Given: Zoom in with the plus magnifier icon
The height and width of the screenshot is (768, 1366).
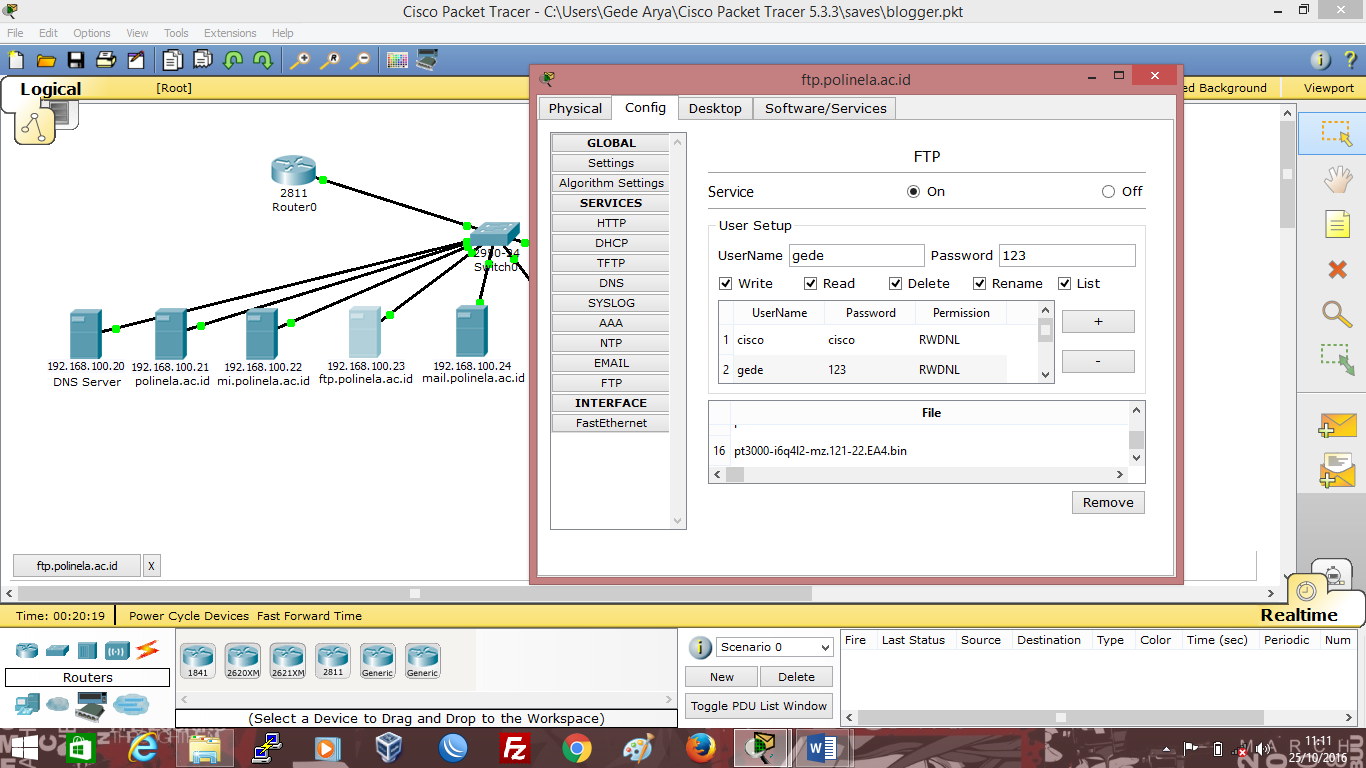Looking at the screenshot, I should 299,60.
